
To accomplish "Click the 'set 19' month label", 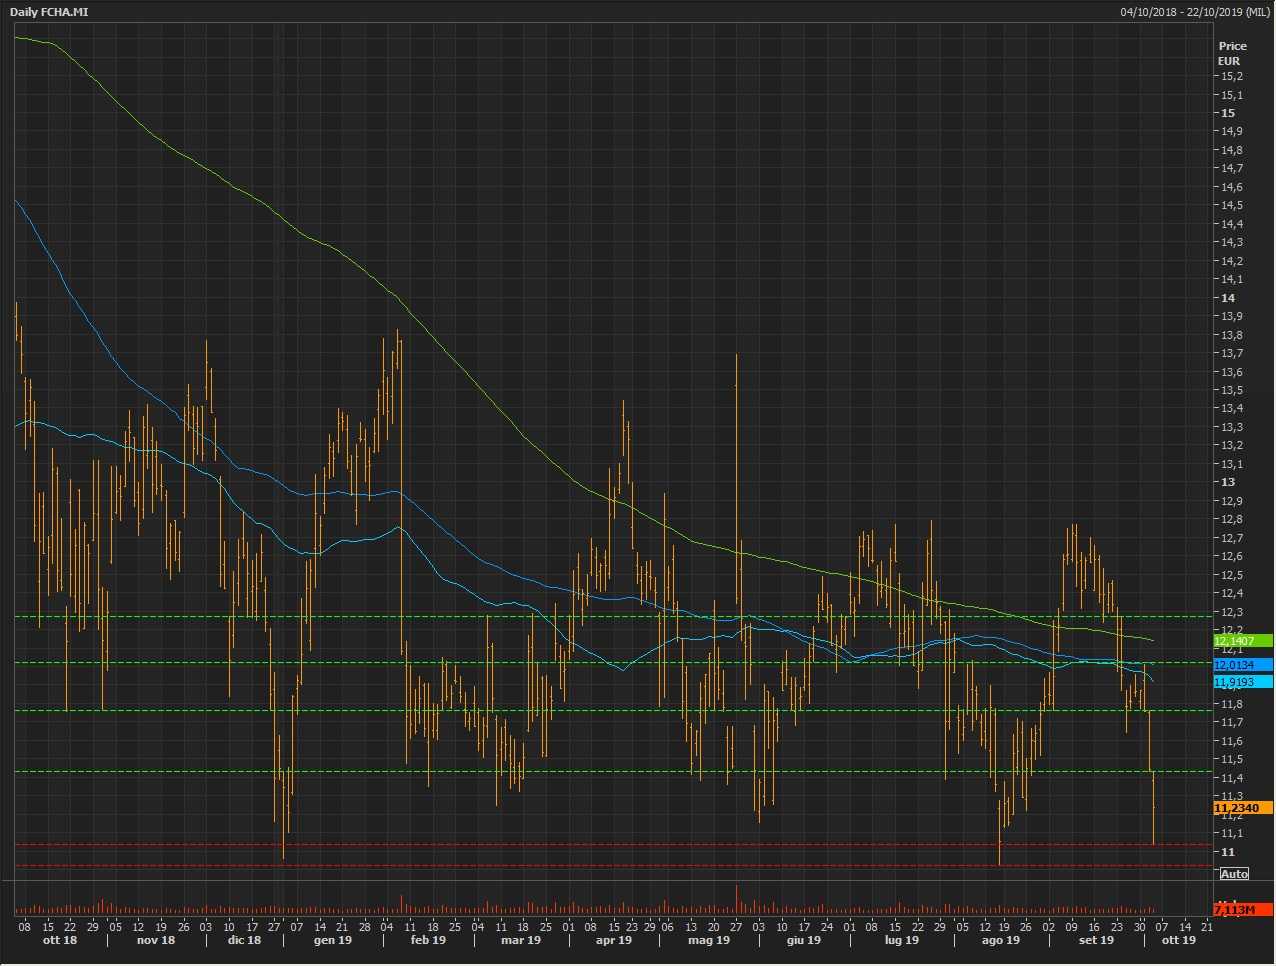I will [x=1096, y=940].
